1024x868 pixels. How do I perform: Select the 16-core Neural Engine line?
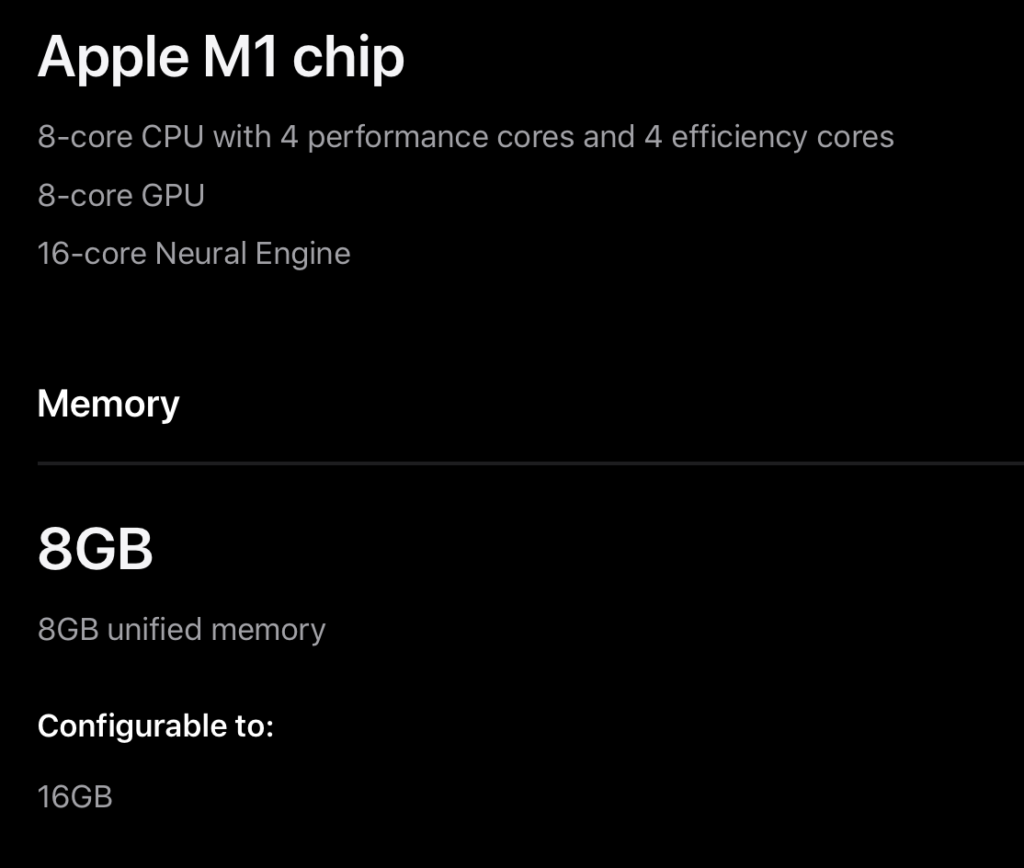tap(194, 254)
